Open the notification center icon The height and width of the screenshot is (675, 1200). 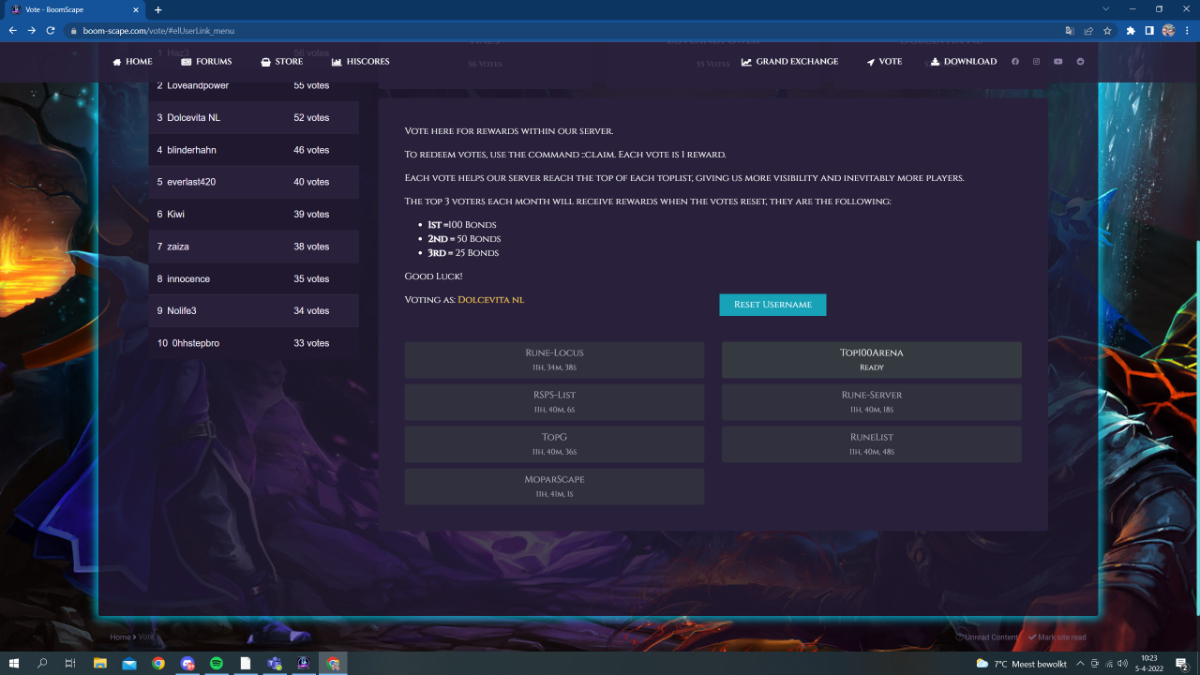[x=1184, y=663]
